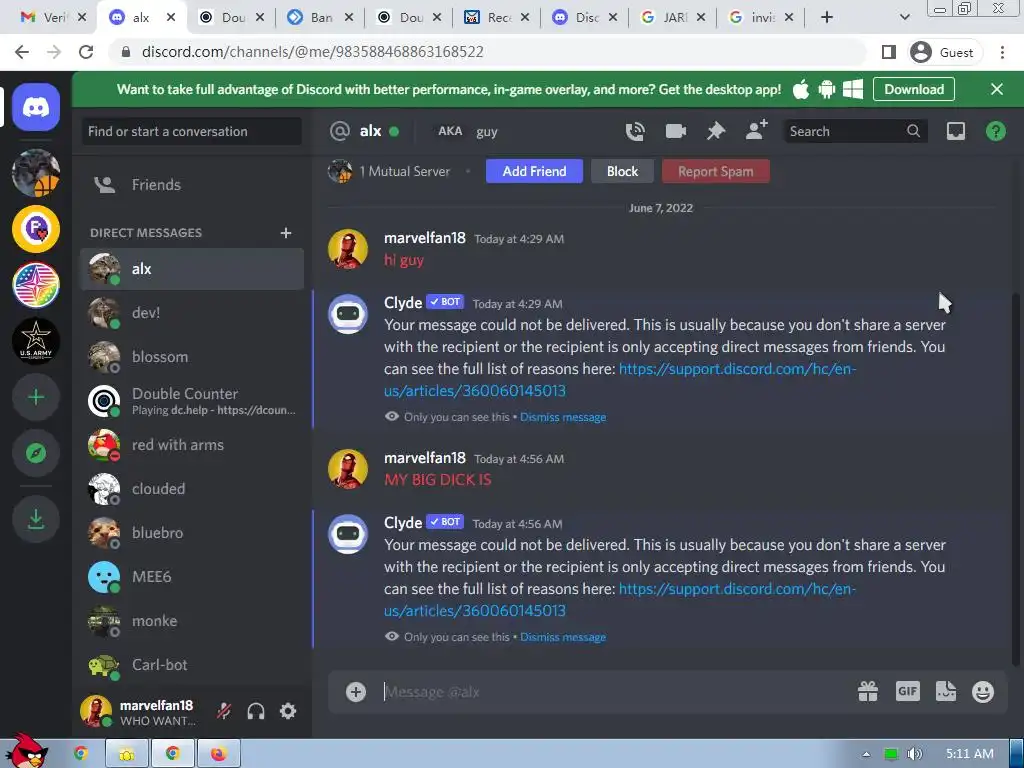The width and height of the screenshot is (1024, 768).
Task: Open the sticker picker
Action: coord(946,691)
